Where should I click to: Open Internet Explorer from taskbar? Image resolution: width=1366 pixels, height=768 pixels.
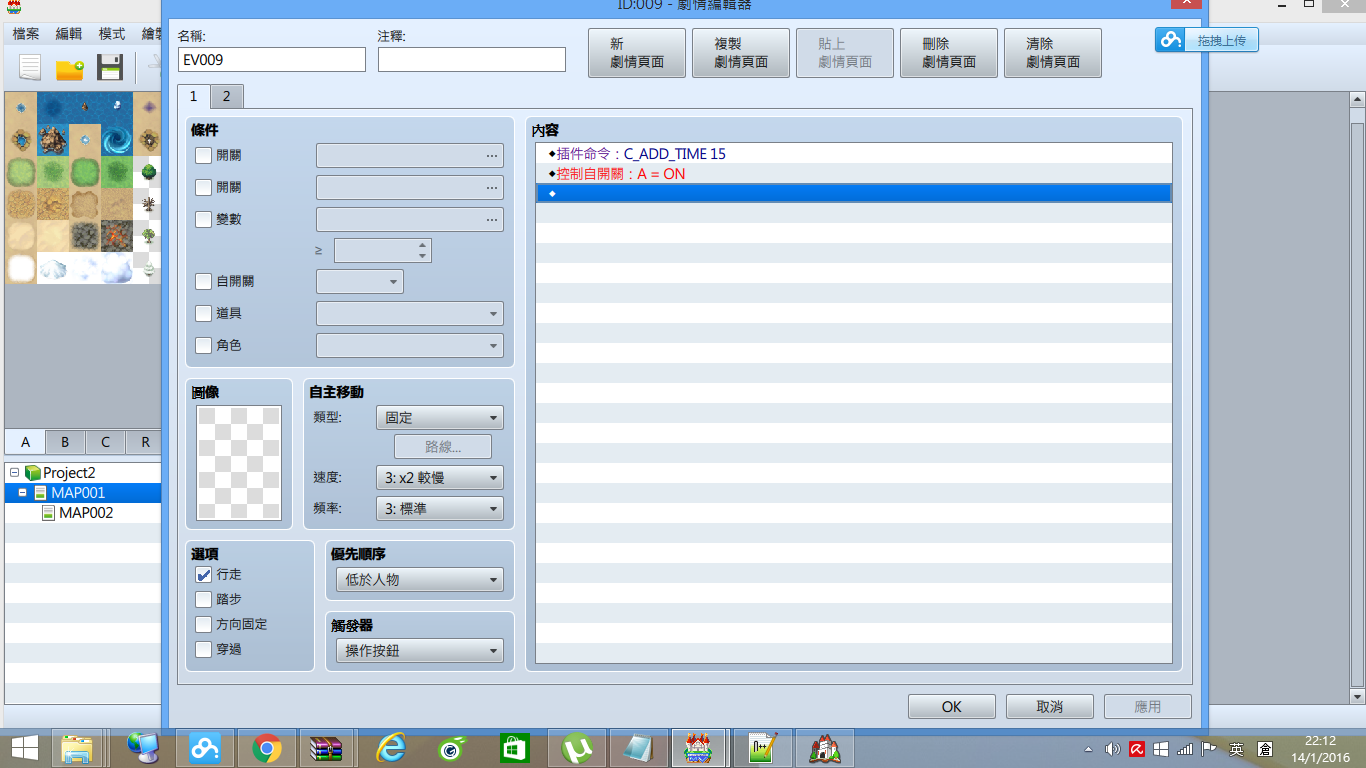390,748
